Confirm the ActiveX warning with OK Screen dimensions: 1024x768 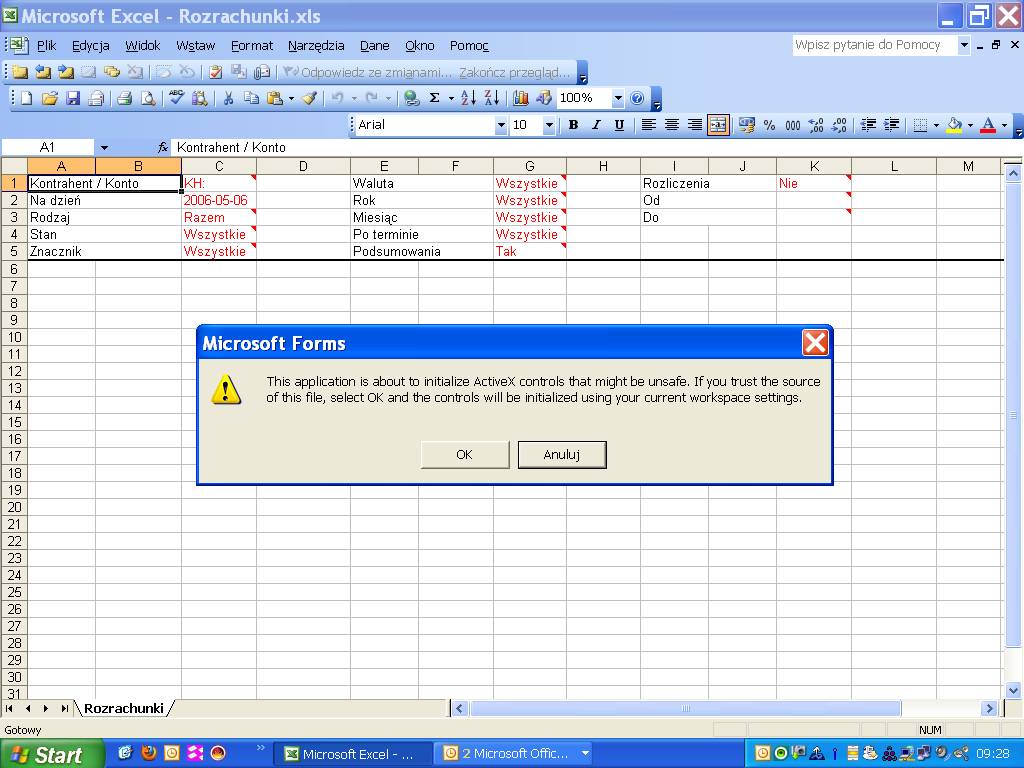point(464,455)
